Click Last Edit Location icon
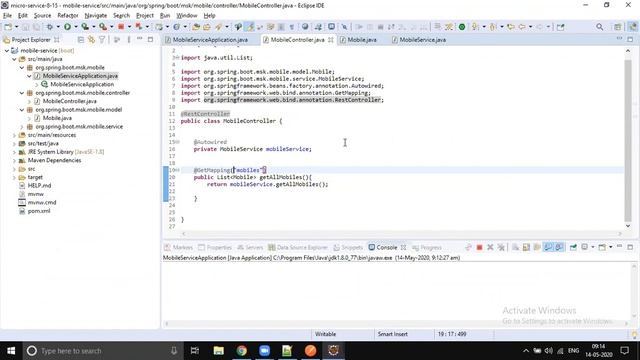This screenshot has width=640, height=360. tap(511, 27)
